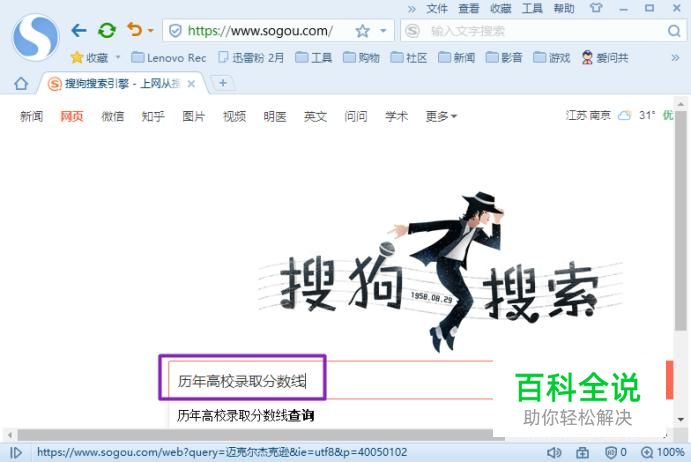The height and width of the screenshot is (462, 691).
Task: Click the vertical scrollbar down arrow
Action: 681,419
